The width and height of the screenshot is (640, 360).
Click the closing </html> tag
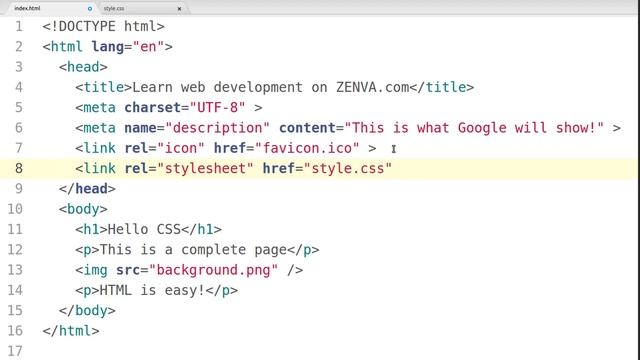71,331
